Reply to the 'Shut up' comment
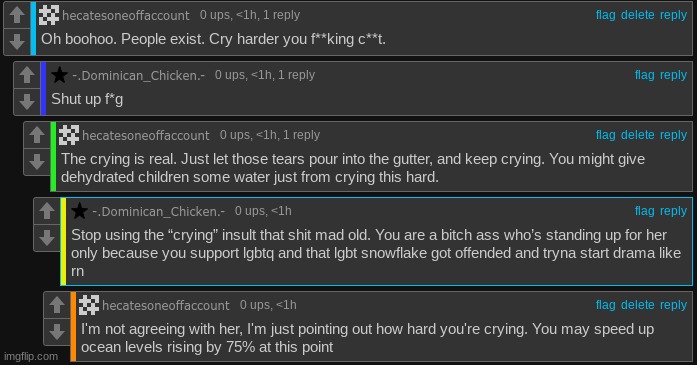This screenshot has width=697, height=365. pyautogui.click(x=673, y=75)
